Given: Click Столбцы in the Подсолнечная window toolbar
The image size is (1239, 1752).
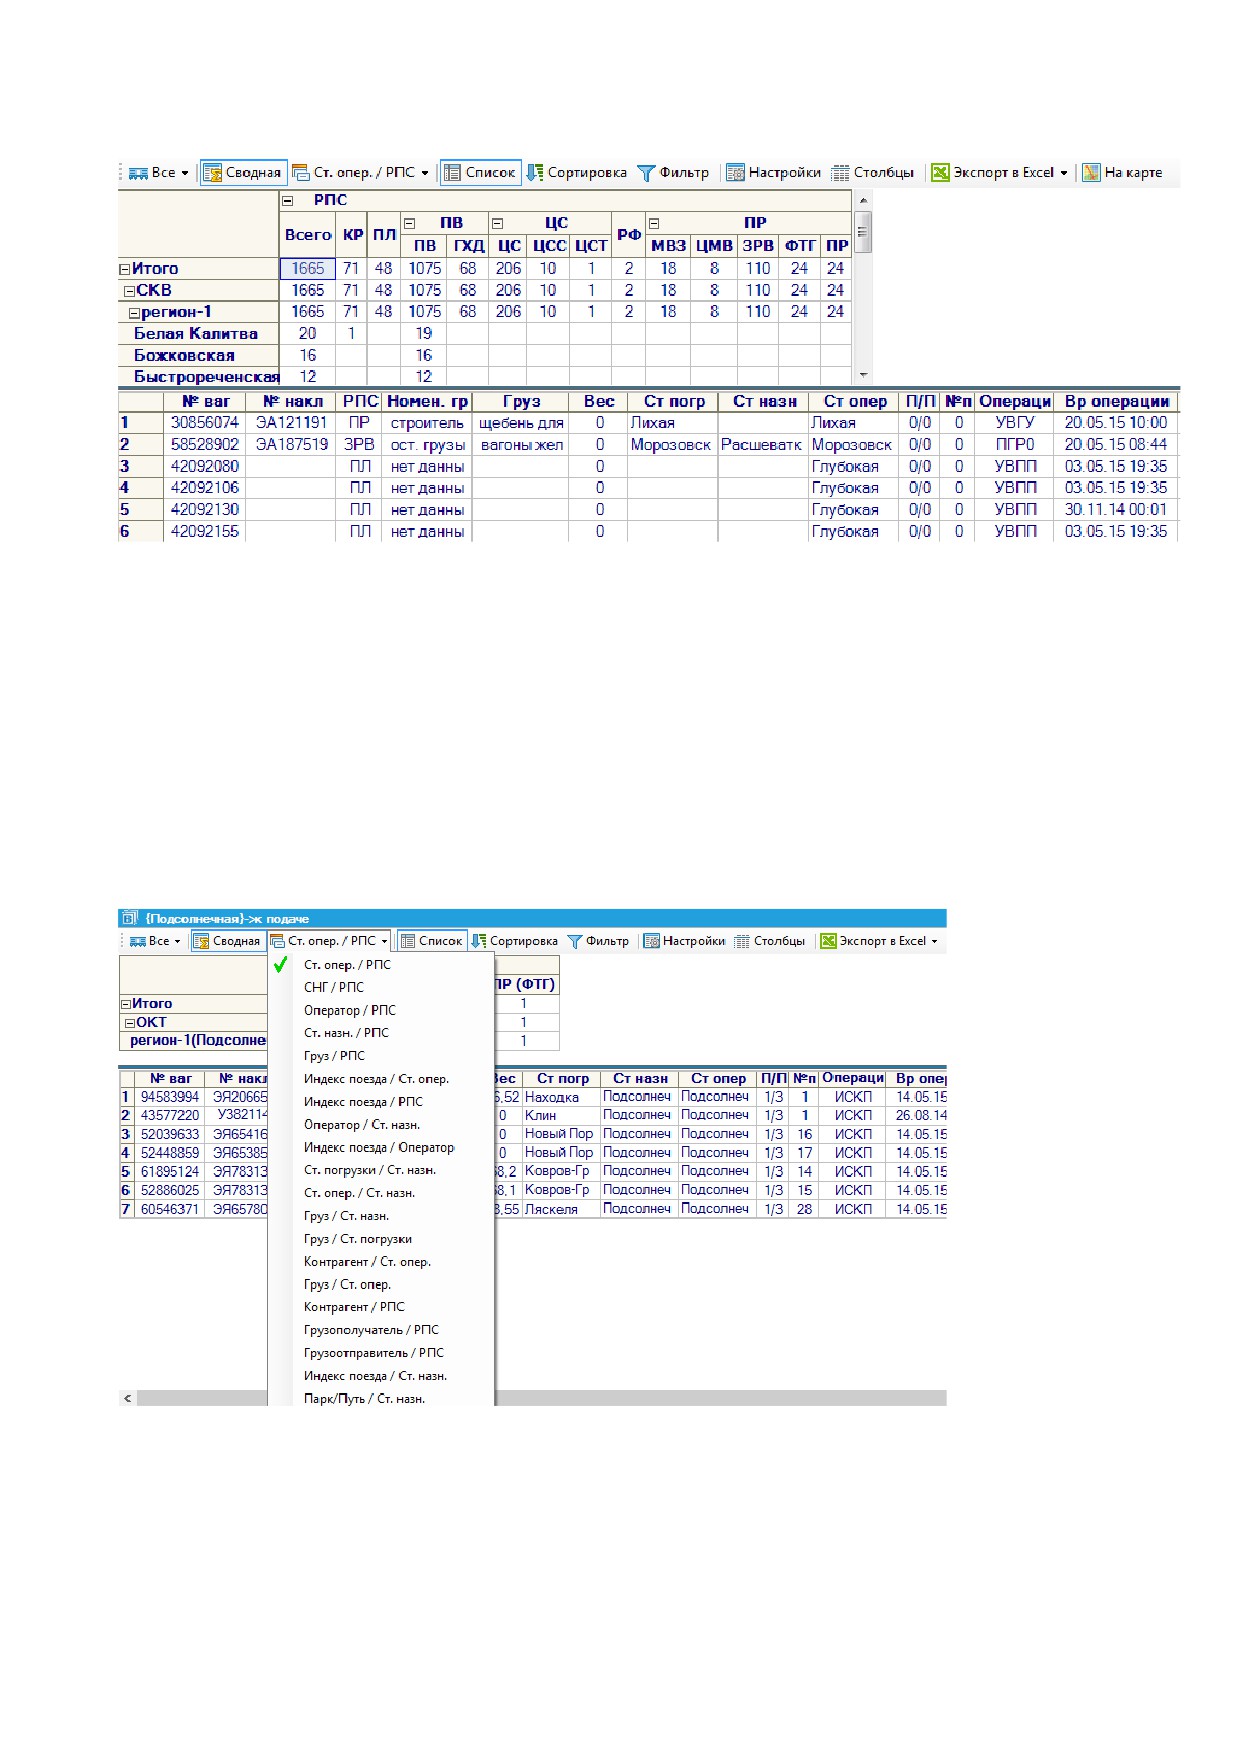Looking at the screenshot, I should (770, 941).
